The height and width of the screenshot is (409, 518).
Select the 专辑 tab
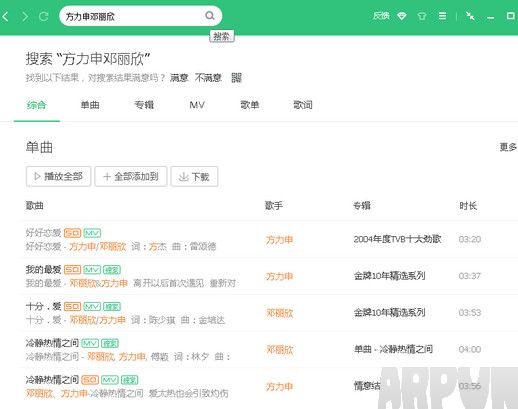click(x=144, y=105)
